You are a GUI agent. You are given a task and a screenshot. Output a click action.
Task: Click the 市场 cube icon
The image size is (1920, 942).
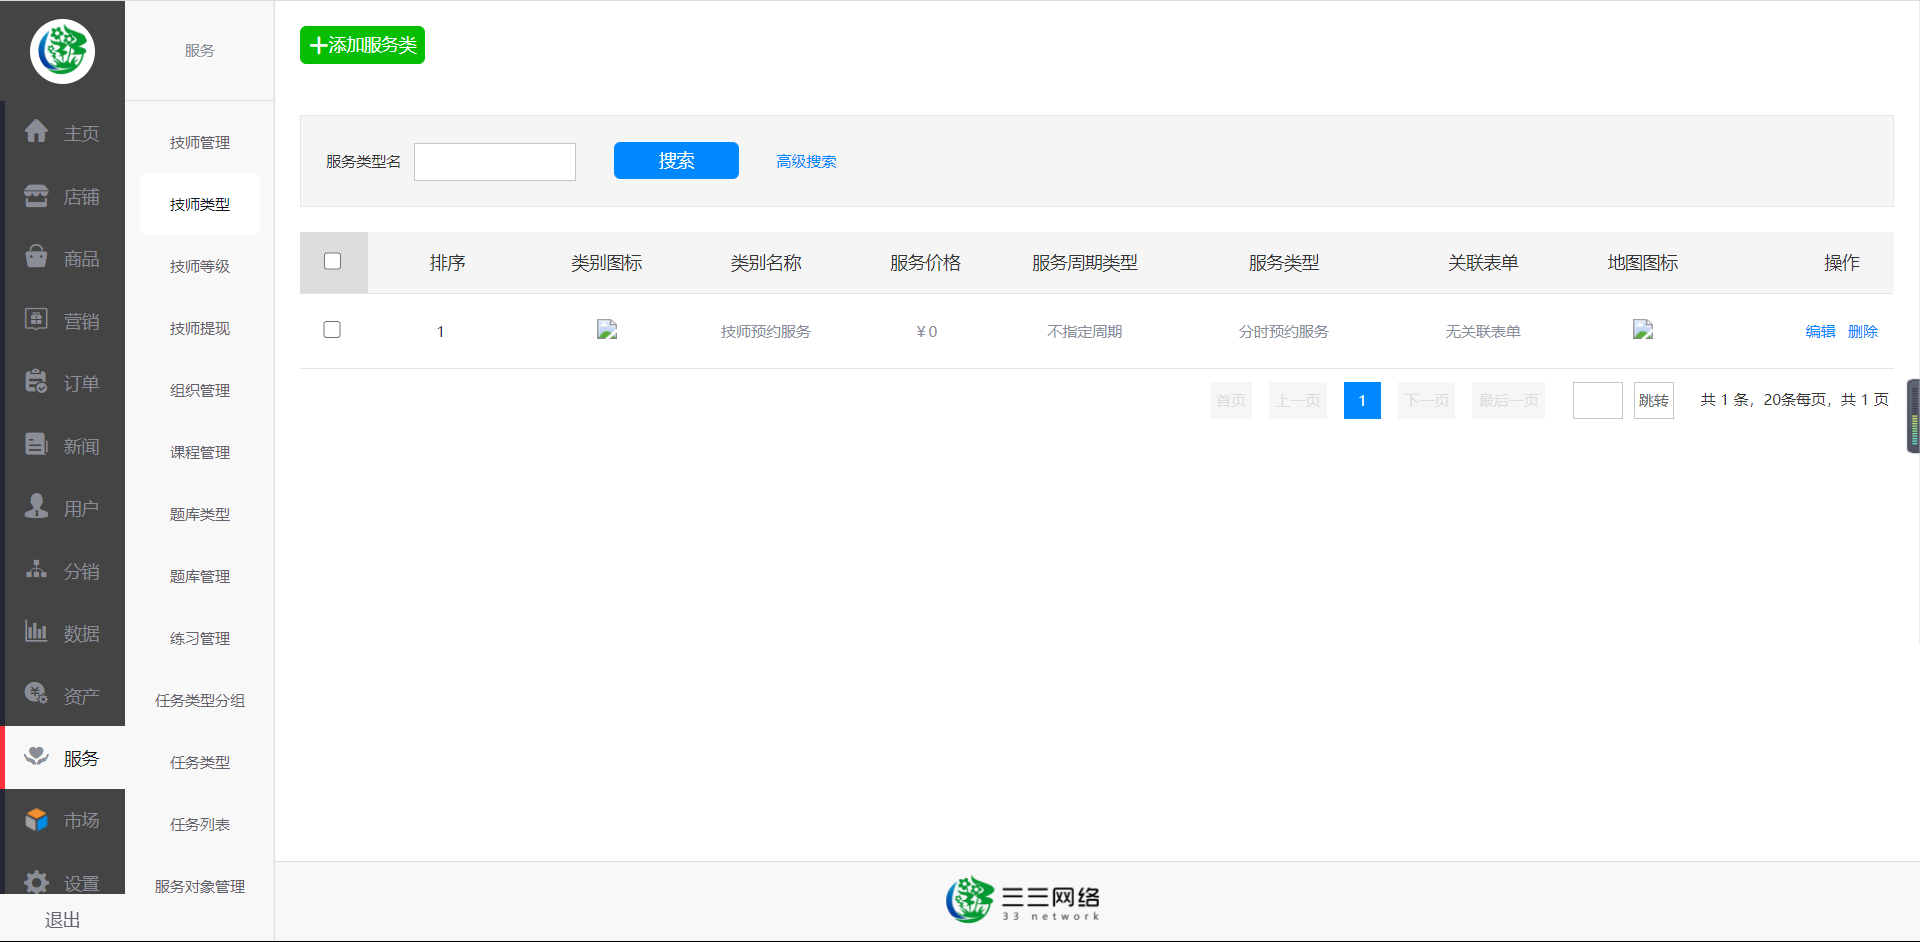point(37,820)
